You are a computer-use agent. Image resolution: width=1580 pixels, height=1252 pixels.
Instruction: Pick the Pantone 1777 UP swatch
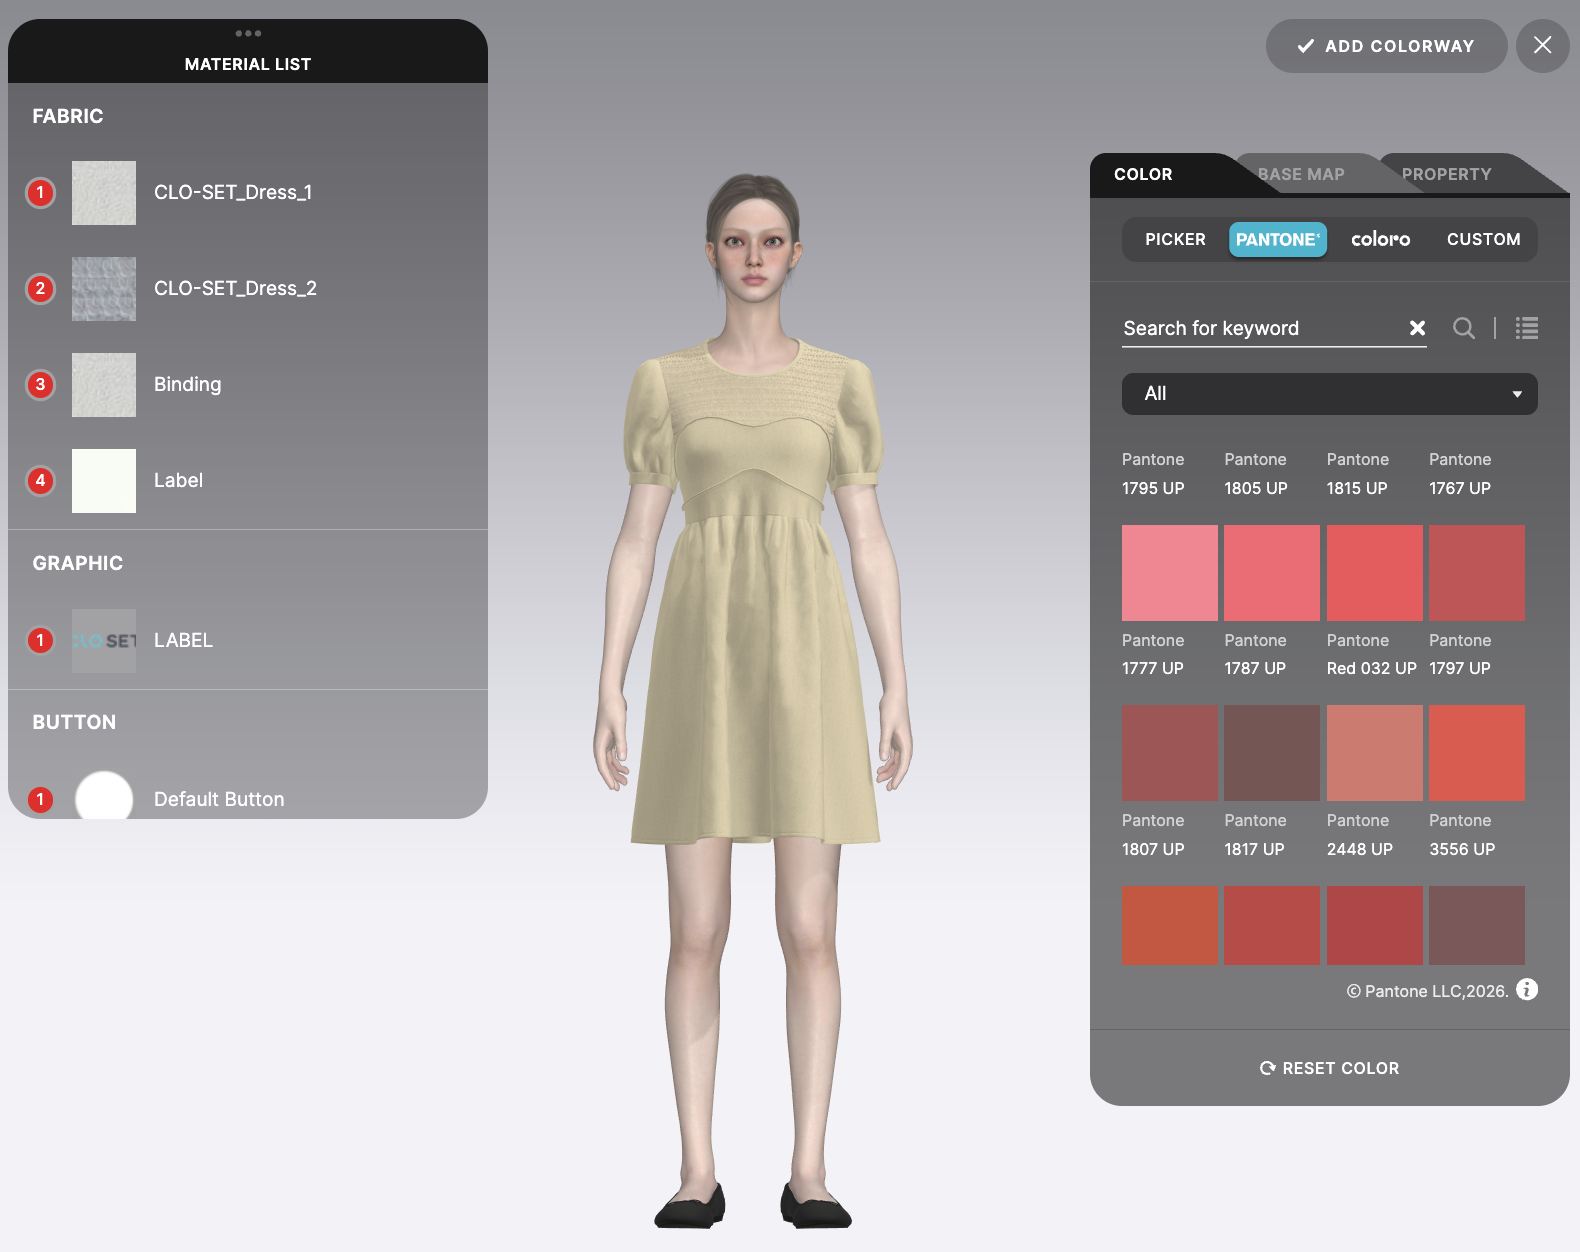(x=1170, y=573)
